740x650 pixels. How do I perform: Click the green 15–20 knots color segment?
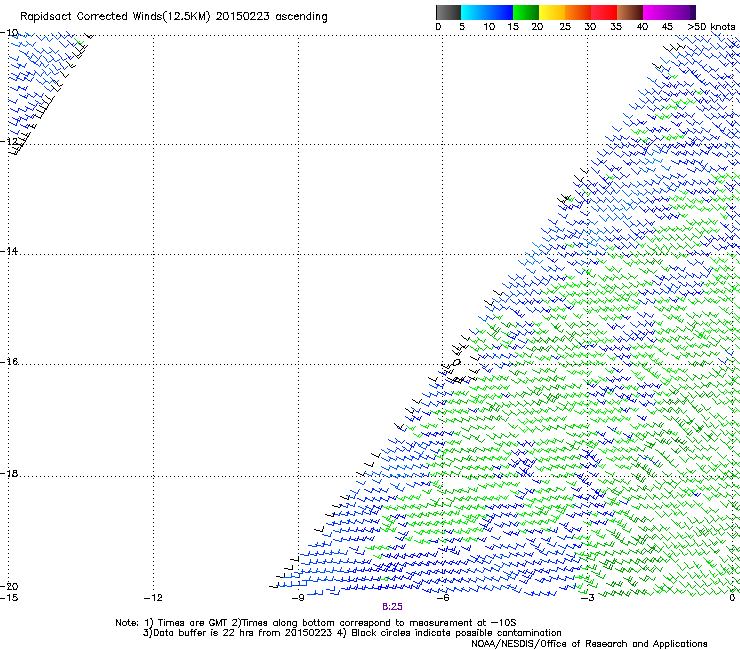pos(526,12)
